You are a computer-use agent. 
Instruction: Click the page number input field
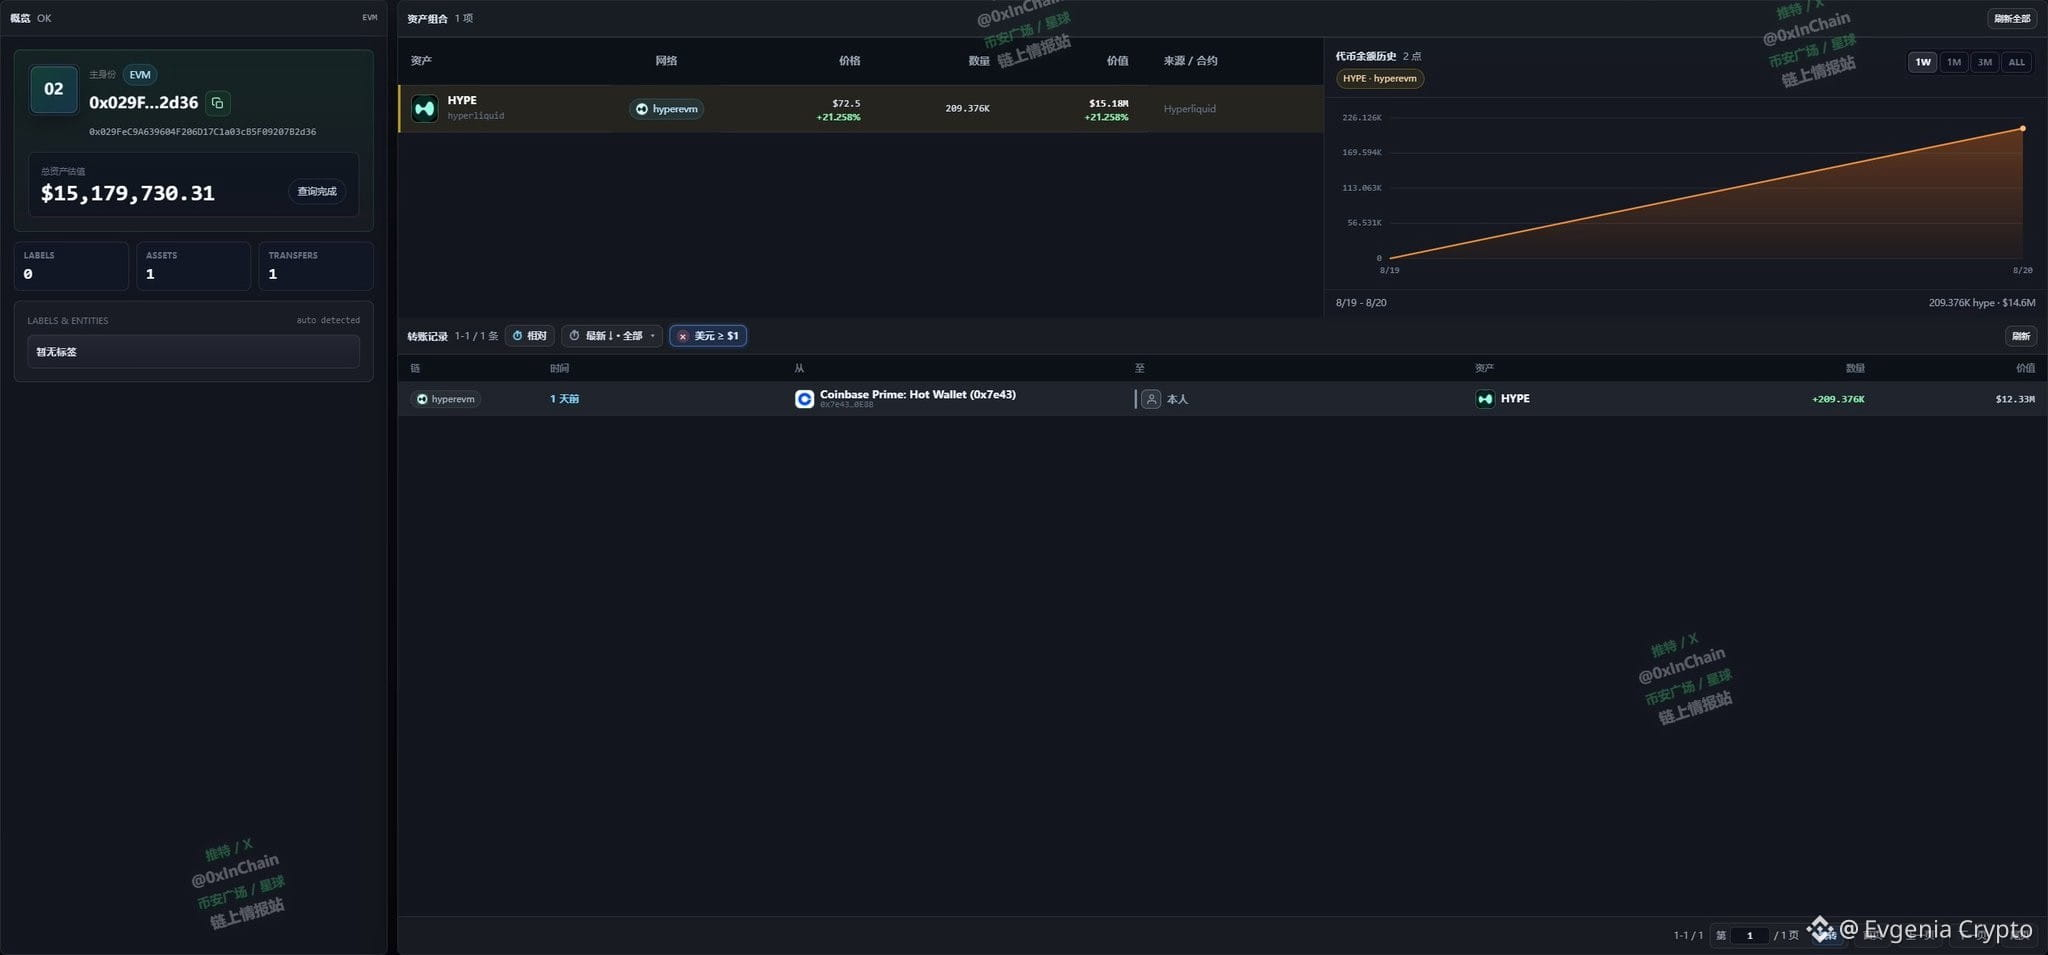(x=1749, y=935)
